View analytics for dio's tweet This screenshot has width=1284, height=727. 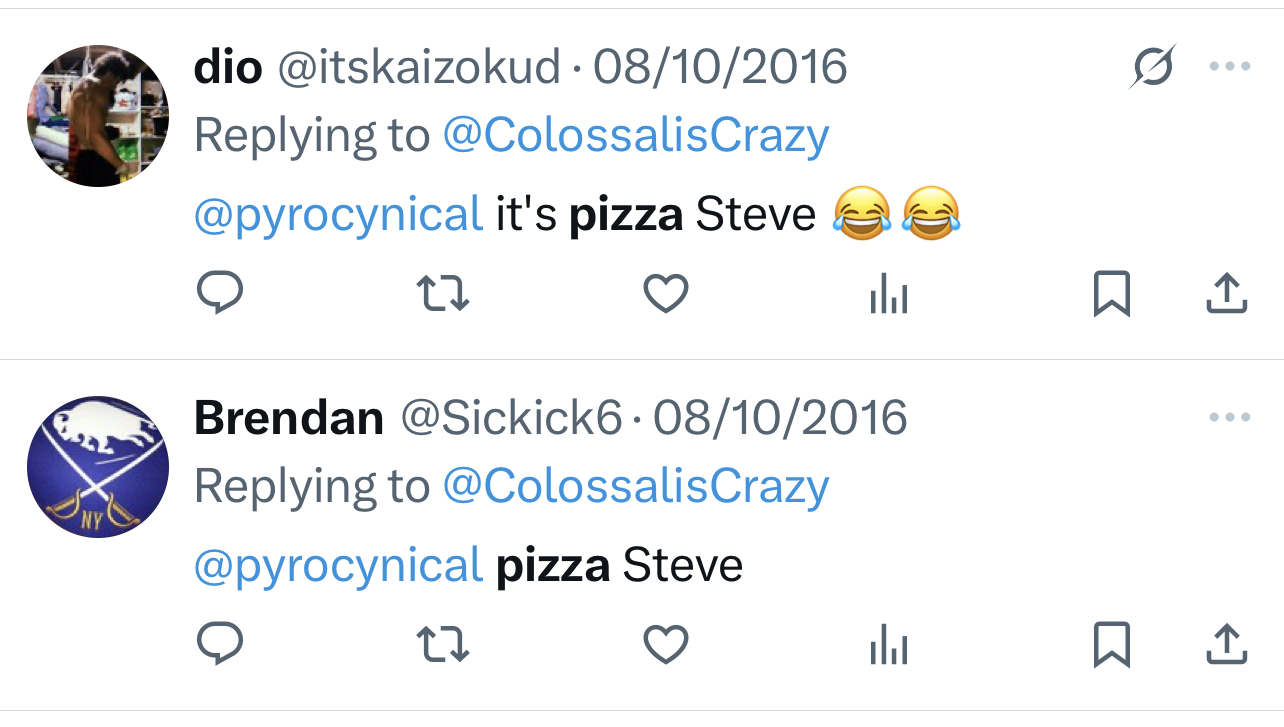tap(888, 294)
